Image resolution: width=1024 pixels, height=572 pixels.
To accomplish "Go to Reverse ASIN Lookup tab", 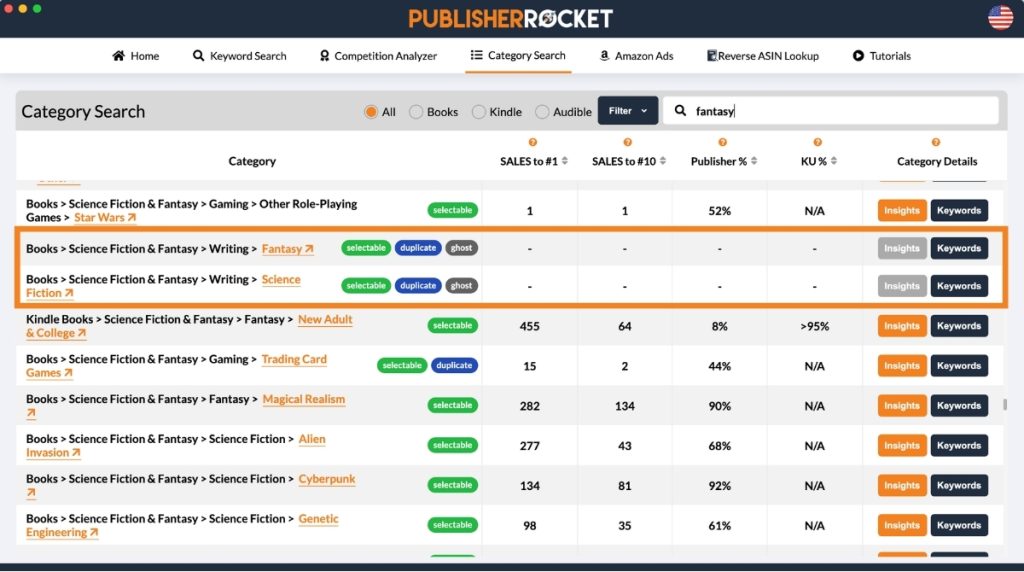I will (x=762, y=56).
